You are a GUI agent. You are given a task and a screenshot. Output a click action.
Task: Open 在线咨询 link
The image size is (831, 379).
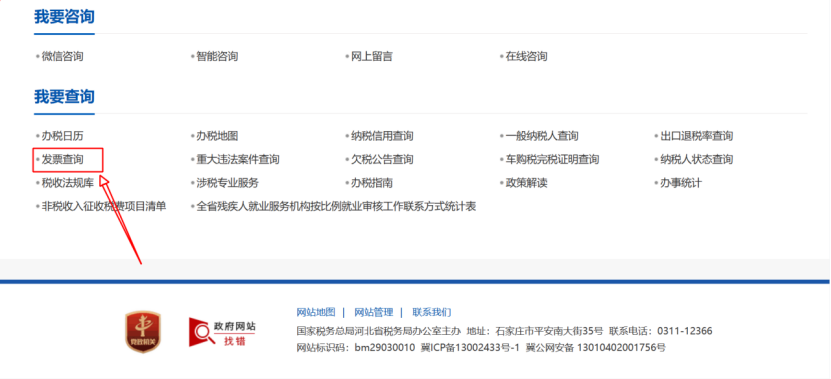pos(526,56)
